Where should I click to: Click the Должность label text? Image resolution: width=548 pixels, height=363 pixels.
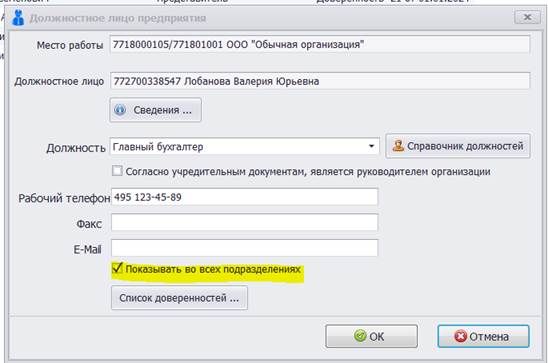[x=76, y=148]
